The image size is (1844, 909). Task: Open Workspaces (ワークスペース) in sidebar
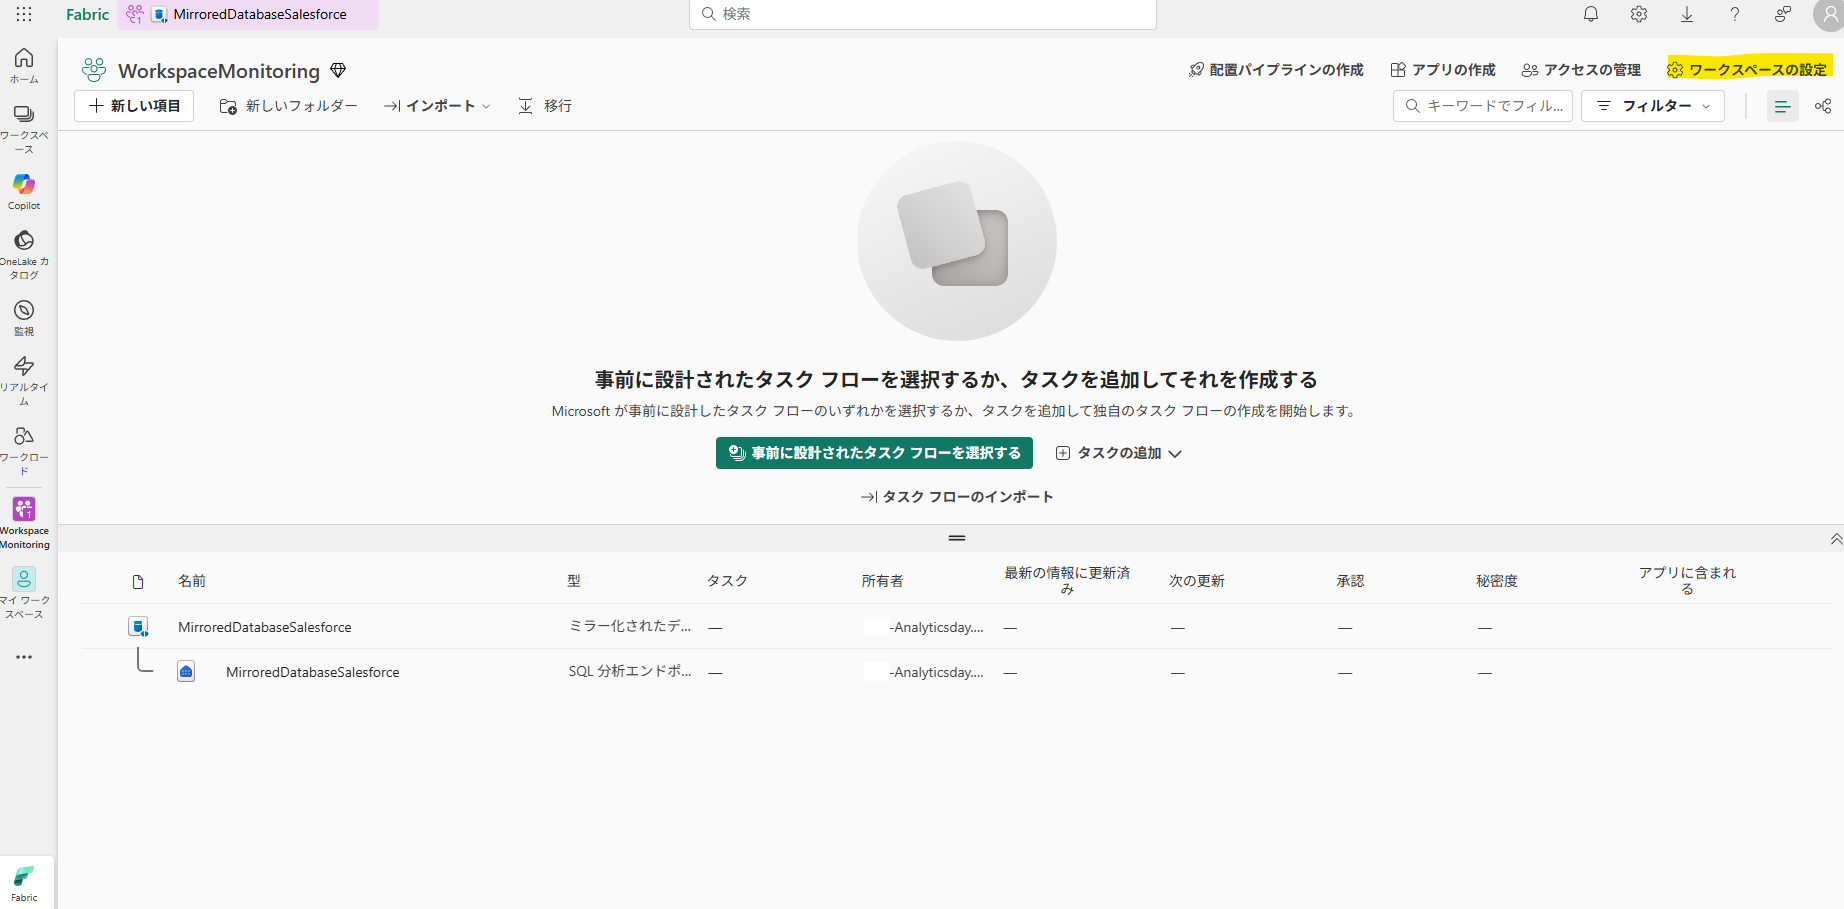click(x=24, y=128)
